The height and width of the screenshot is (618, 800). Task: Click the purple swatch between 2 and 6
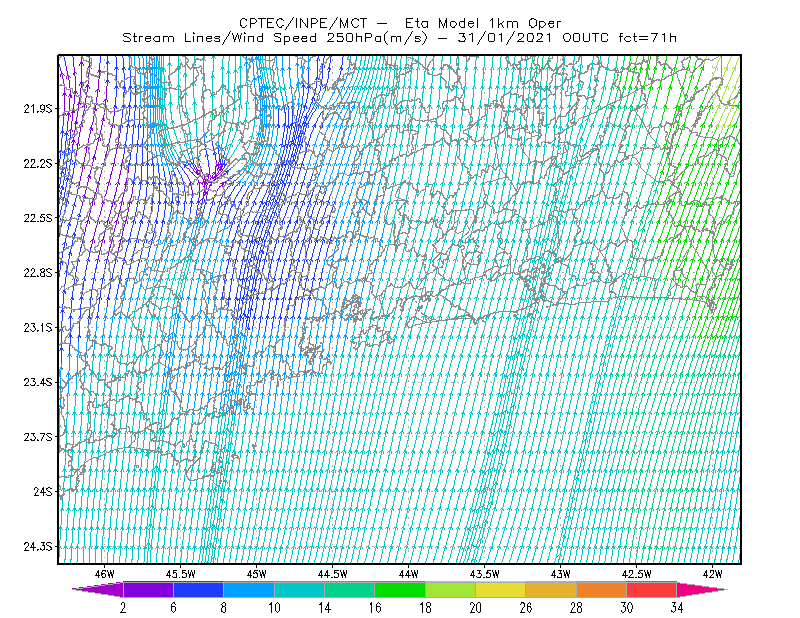[x=148, y=589]
